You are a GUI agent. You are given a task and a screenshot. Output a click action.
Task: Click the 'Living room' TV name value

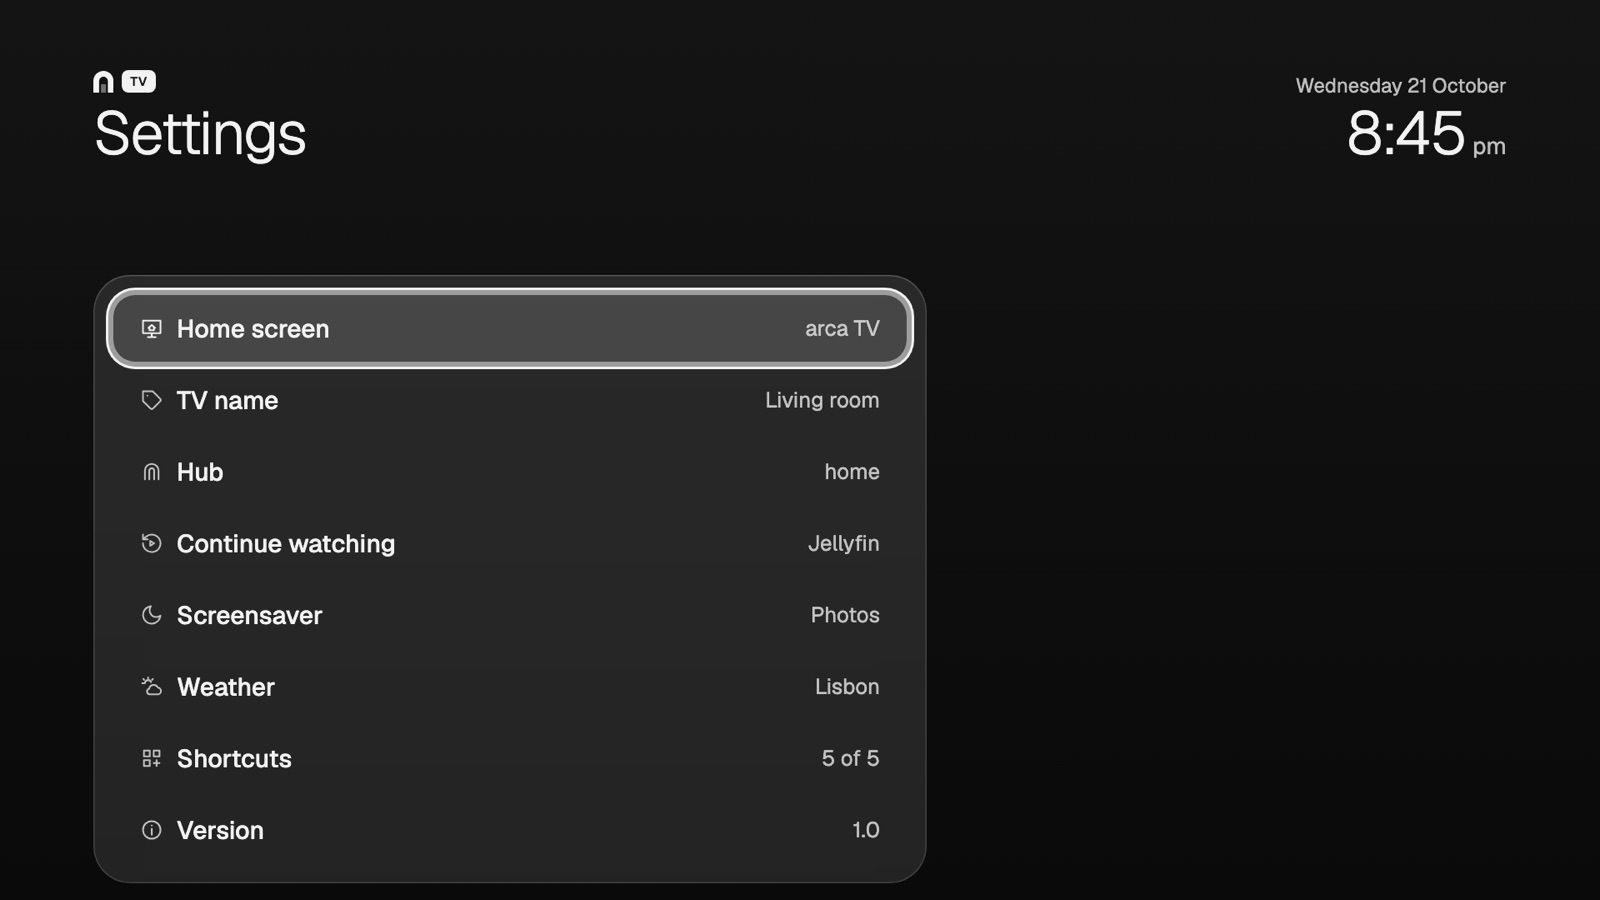(x=822, y=400)
